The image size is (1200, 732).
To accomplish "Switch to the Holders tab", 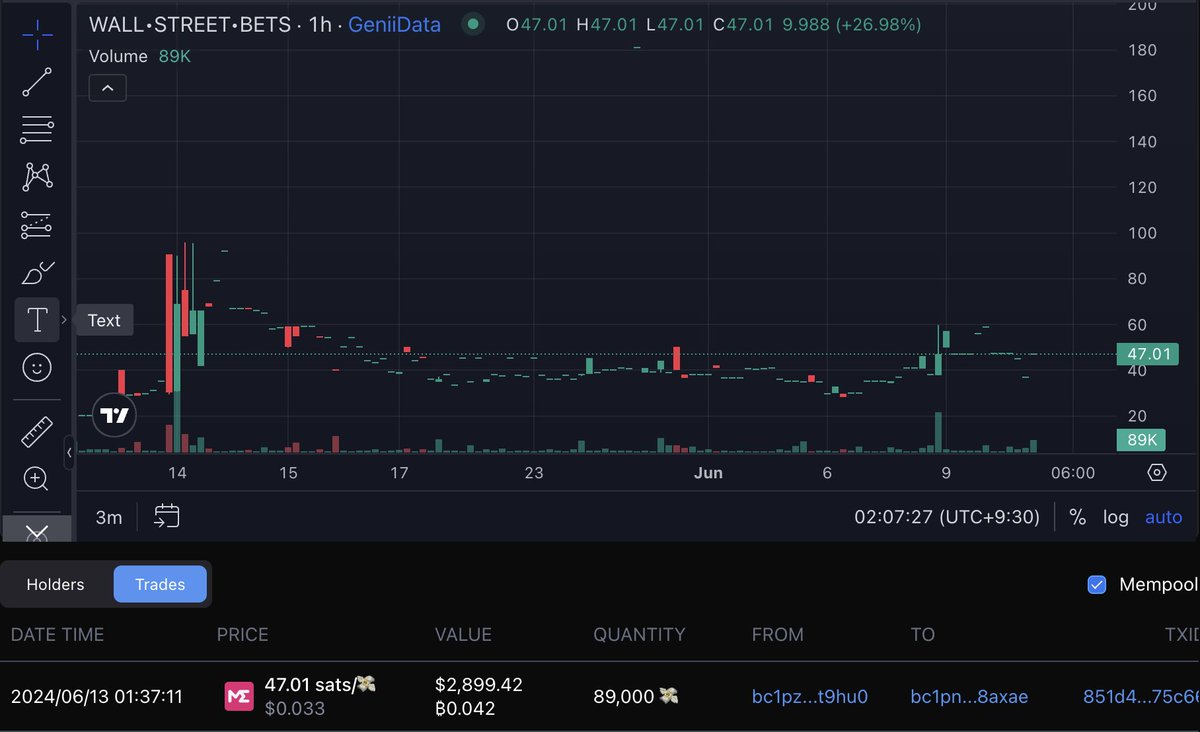I will (x=55, y=584).
